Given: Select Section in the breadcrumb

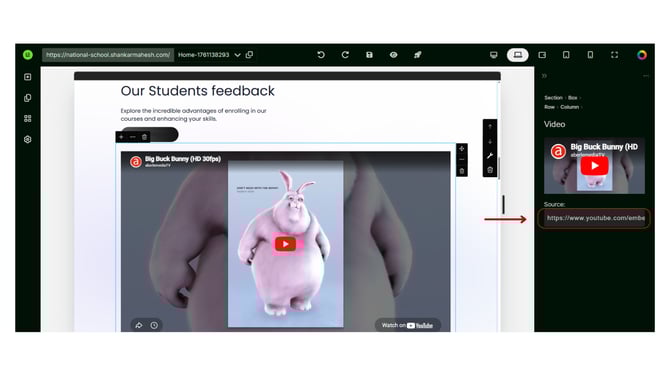Looking at the screenshot, I should click(553, 98).
